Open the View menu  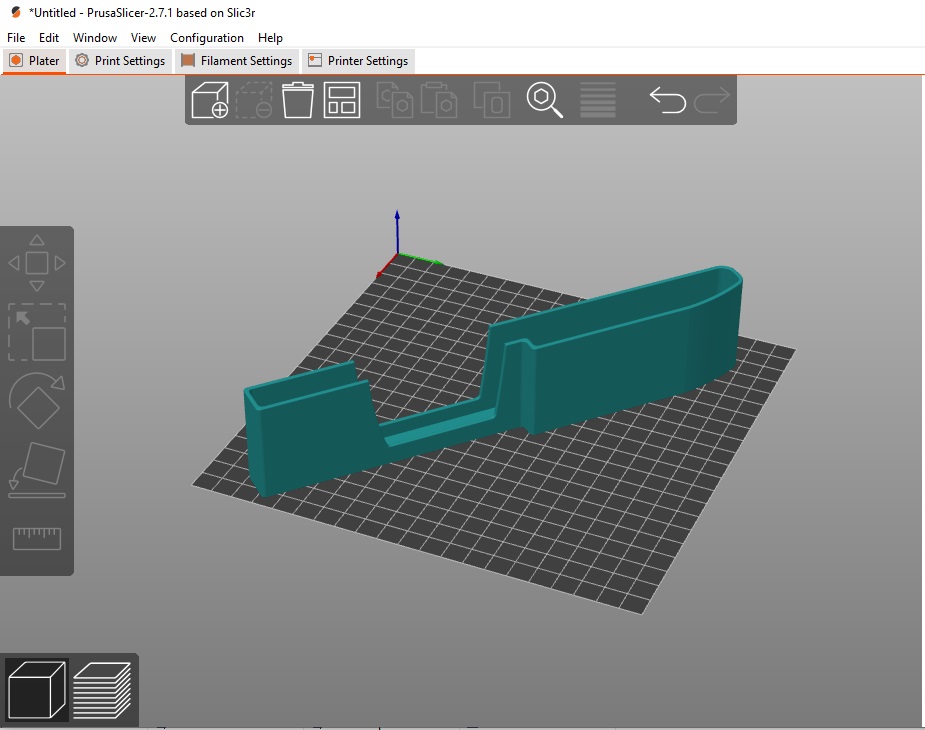coord(143,38)
